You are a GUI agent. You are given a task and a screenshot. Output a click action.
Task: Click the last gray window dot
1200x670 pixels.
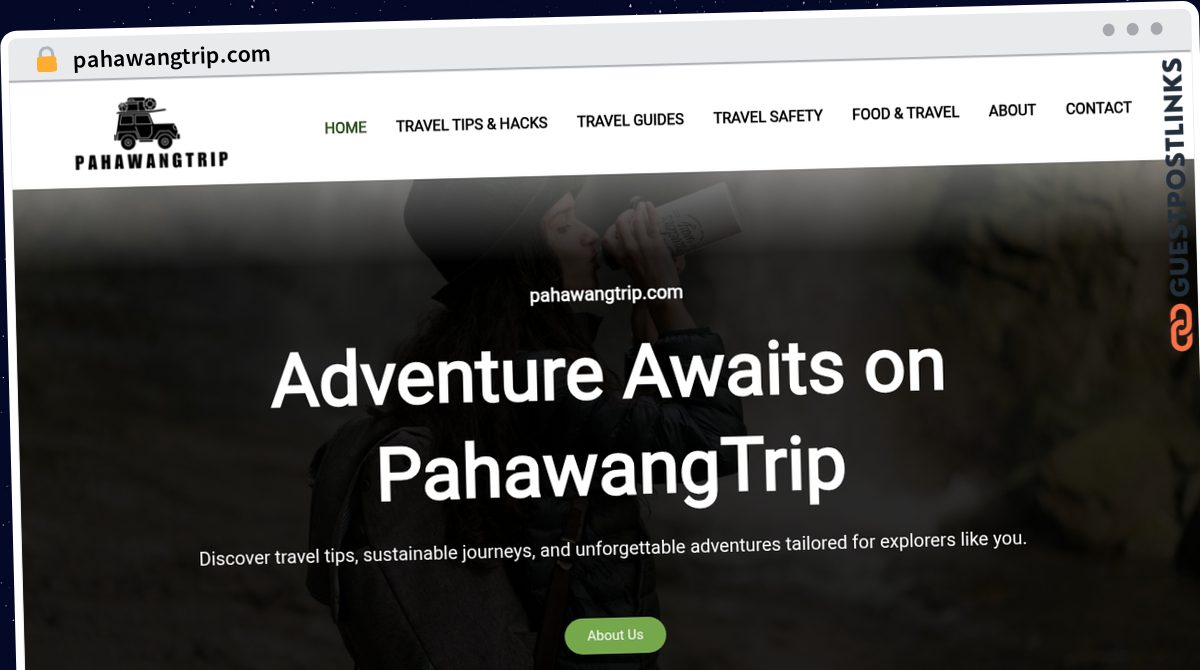pyautogui.click(x=1157, y=30)
